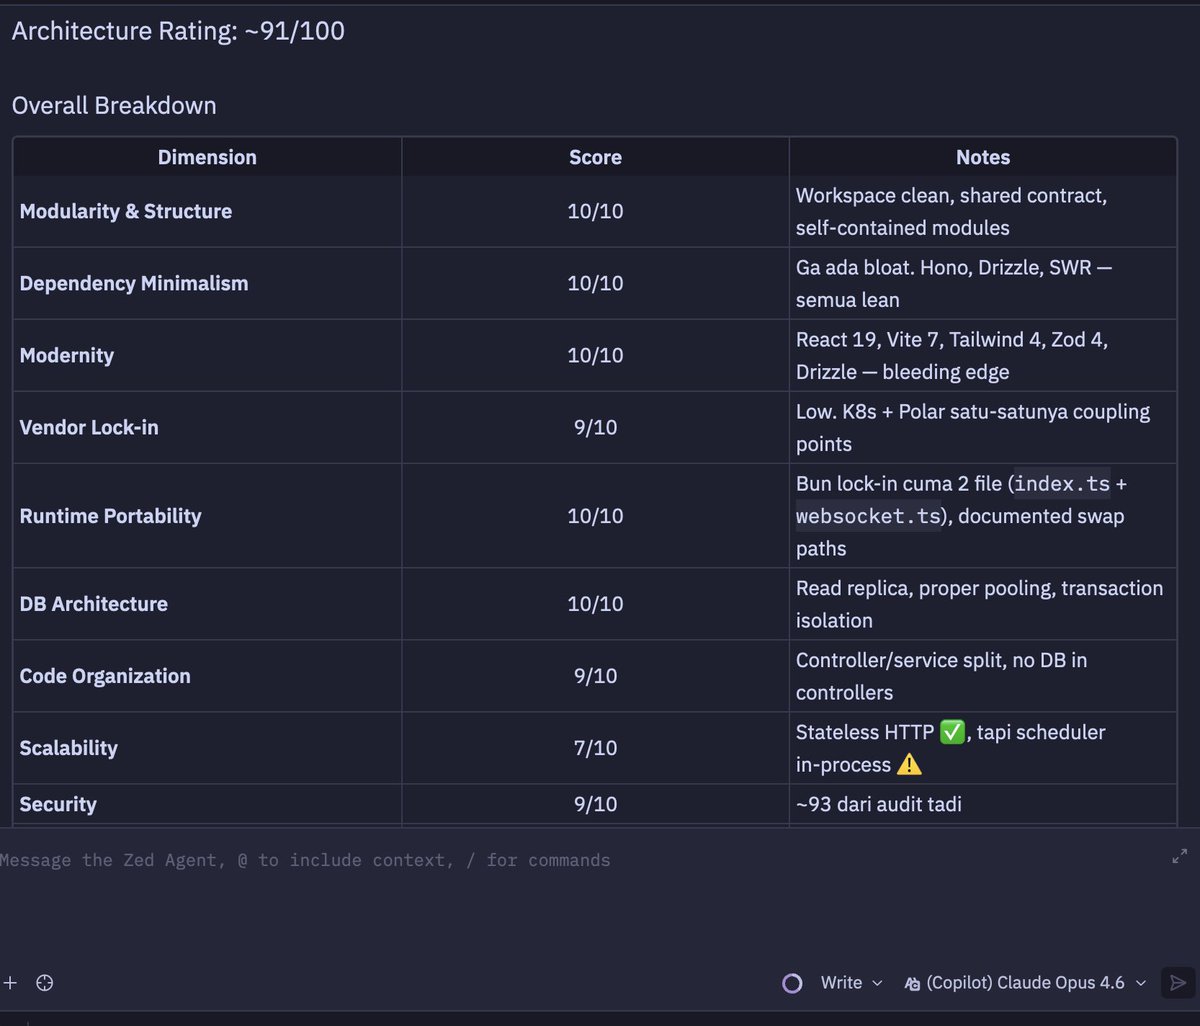The height and width of the screenshot is (1026, 1200).
Task: Click the 9/10 score for Security
Action: [x=595, y=804]
